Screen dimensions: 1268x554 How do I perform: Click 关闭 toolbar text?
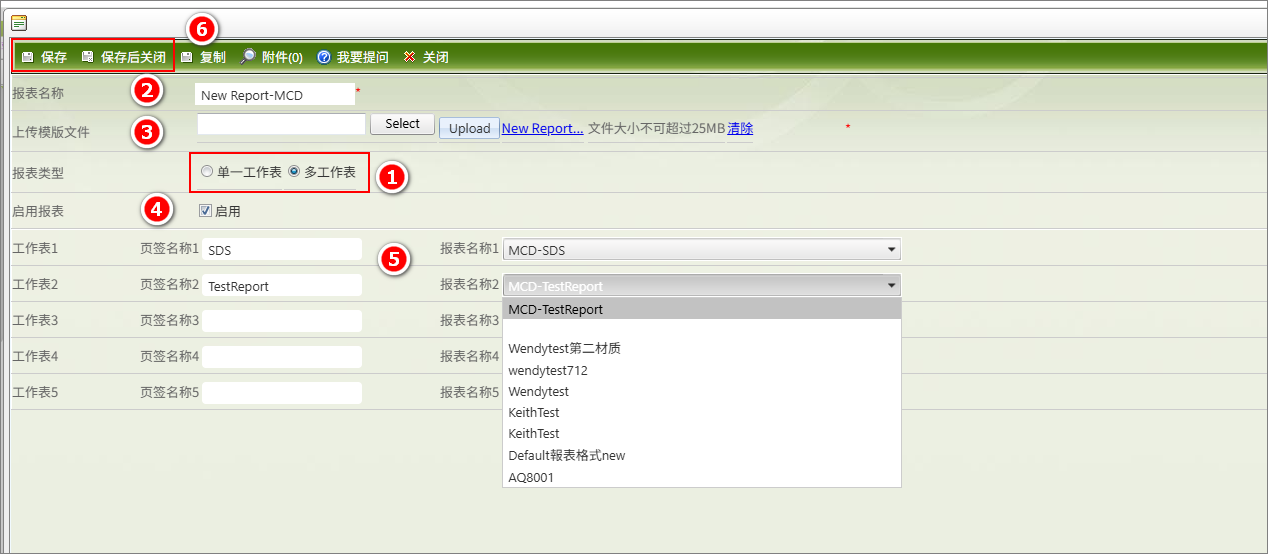[436, 57]
